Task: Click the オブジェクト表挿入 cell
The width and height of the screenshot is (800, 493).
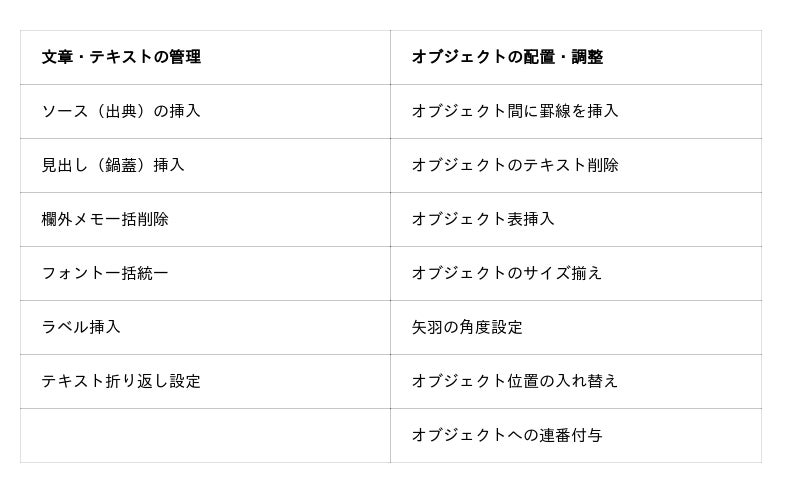Action: [x=483, y=219]
